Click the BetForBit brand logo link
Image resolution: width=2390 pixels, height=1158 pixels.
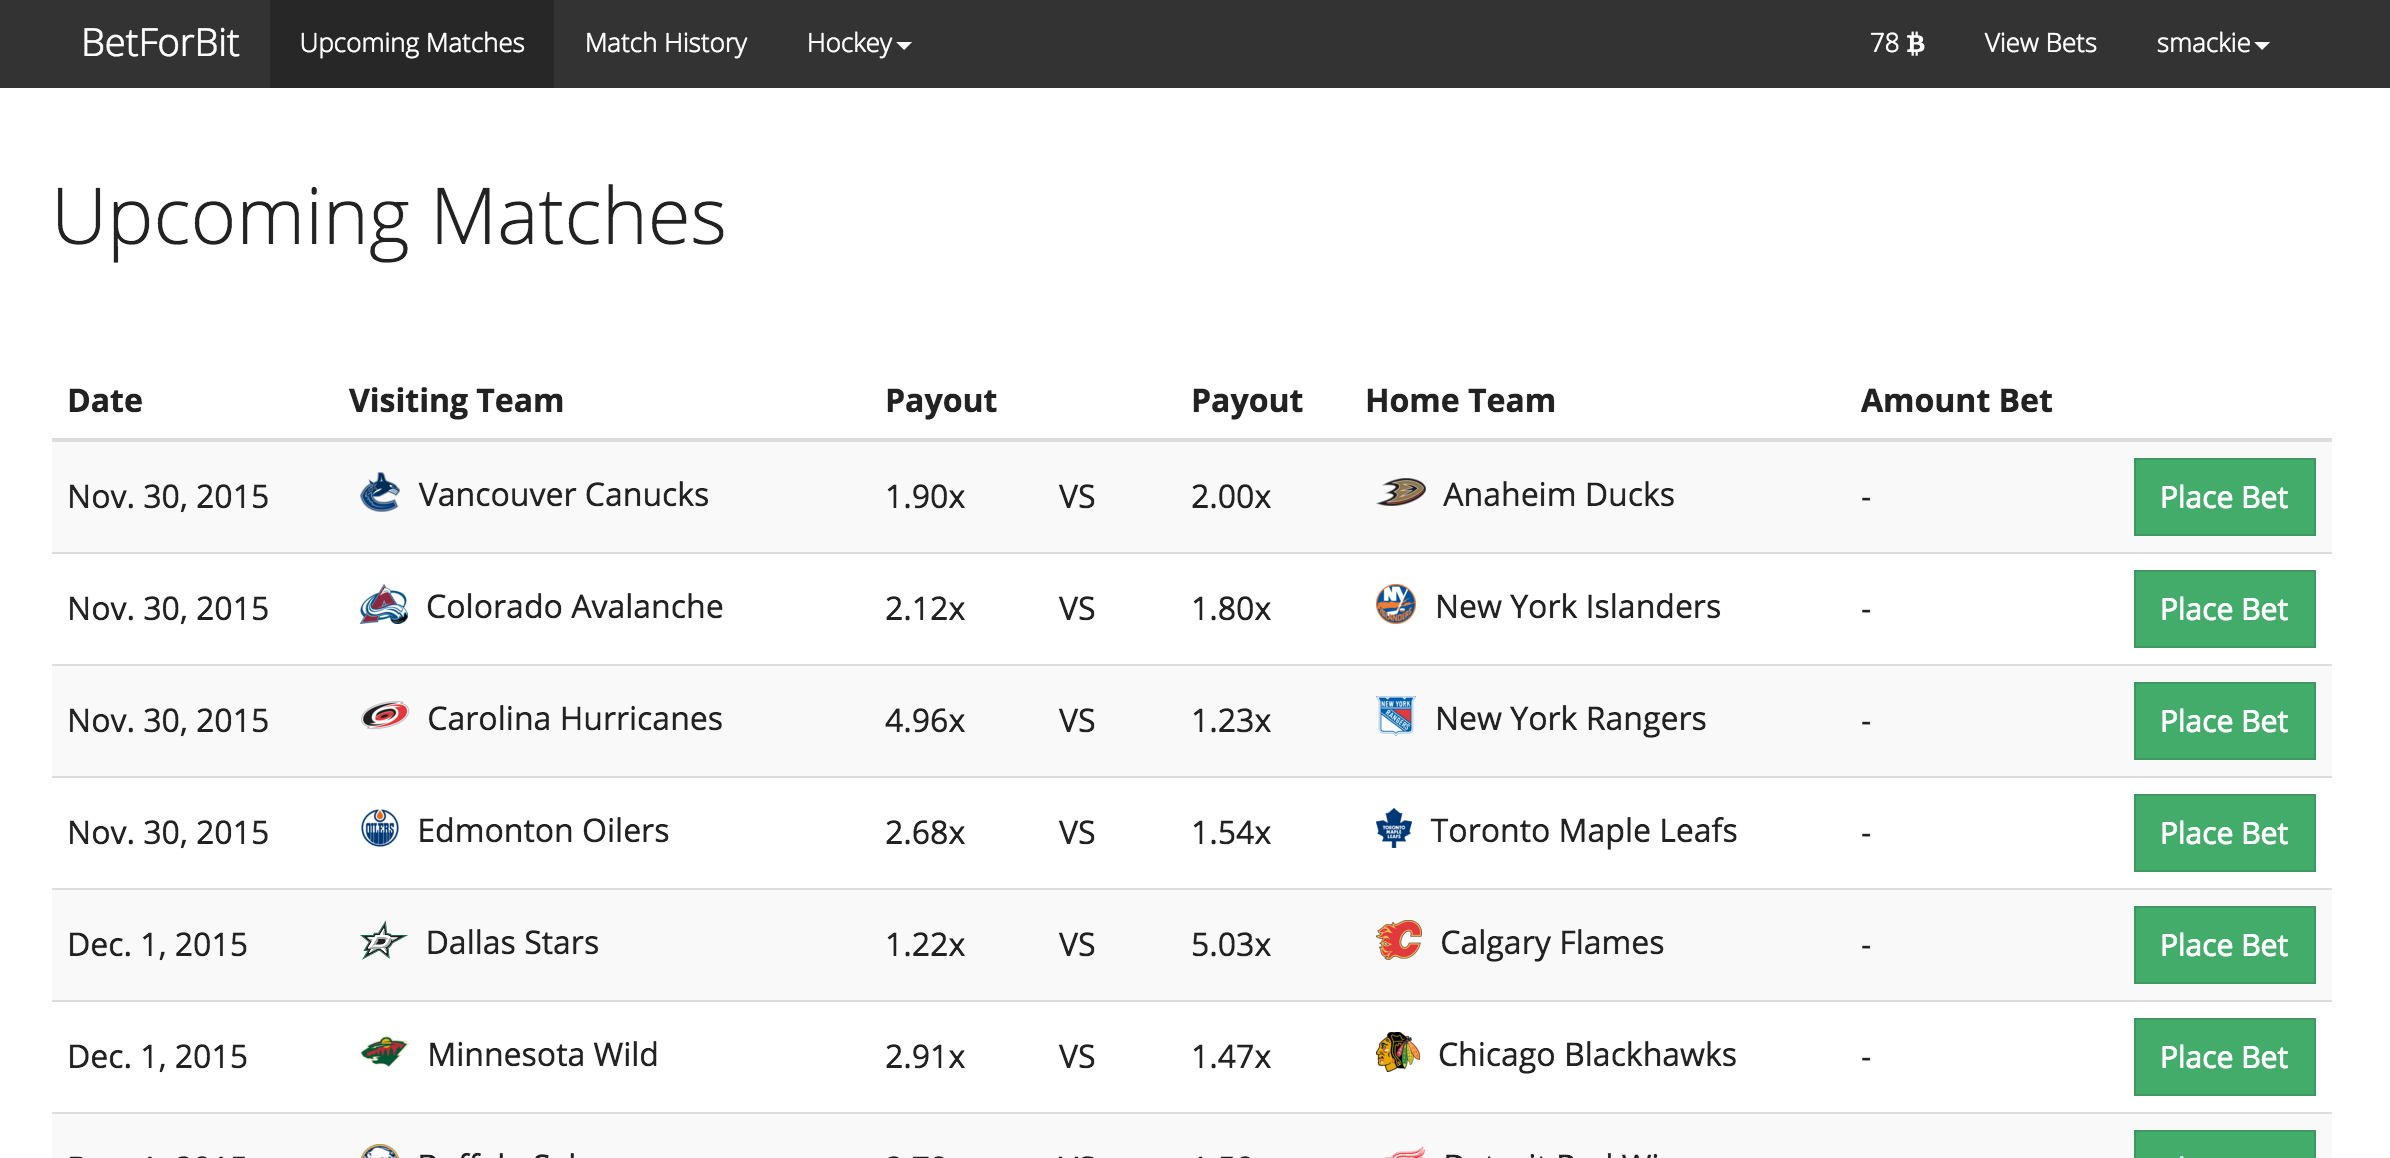click(160, 44)
